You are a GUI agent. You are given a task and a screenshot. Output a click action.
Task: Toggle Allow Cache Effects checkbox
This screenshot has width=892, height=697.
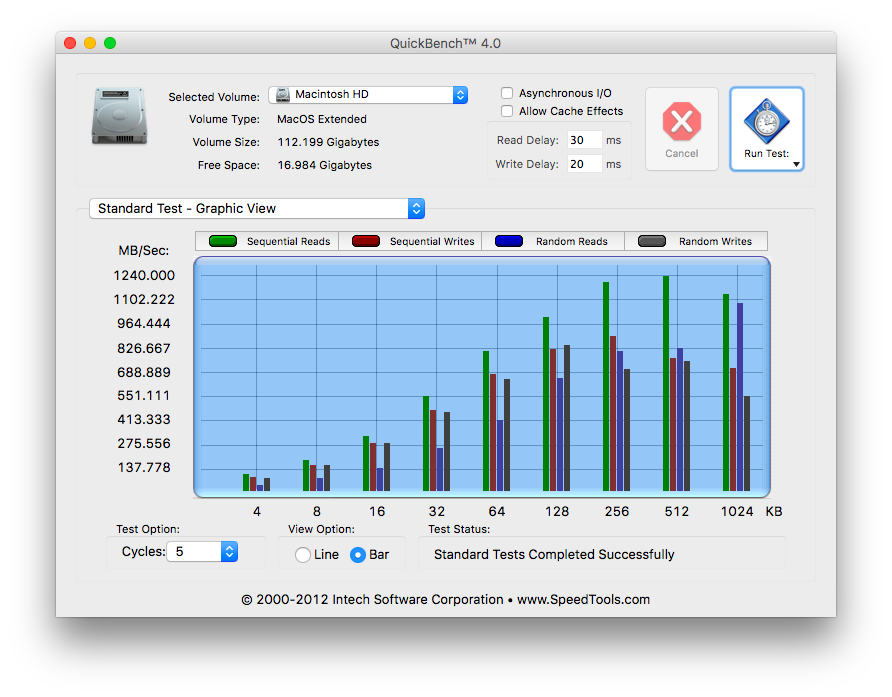[507, 111]
